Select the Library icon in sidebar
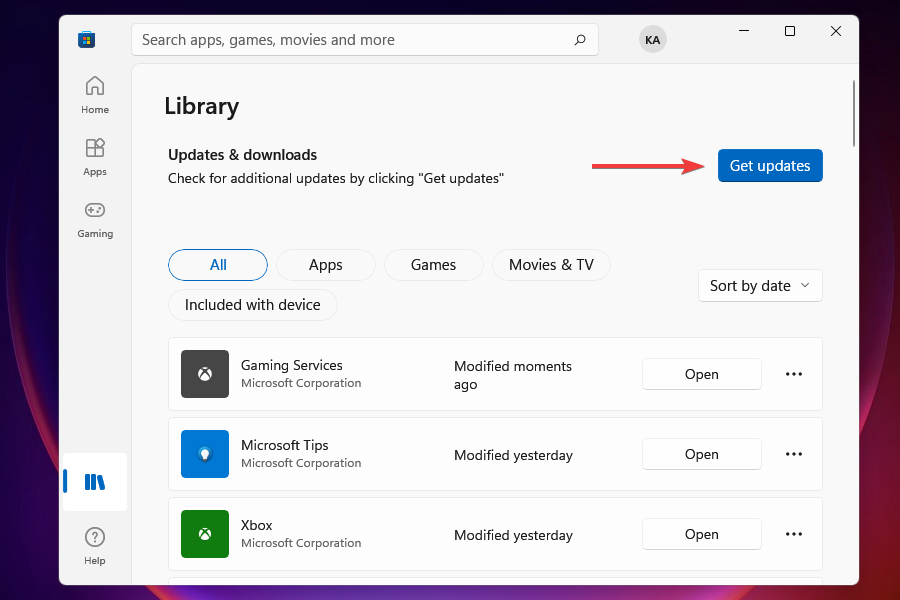Viewport: 900px width, 600px height. pyautogui.click(x=95, y=482)
